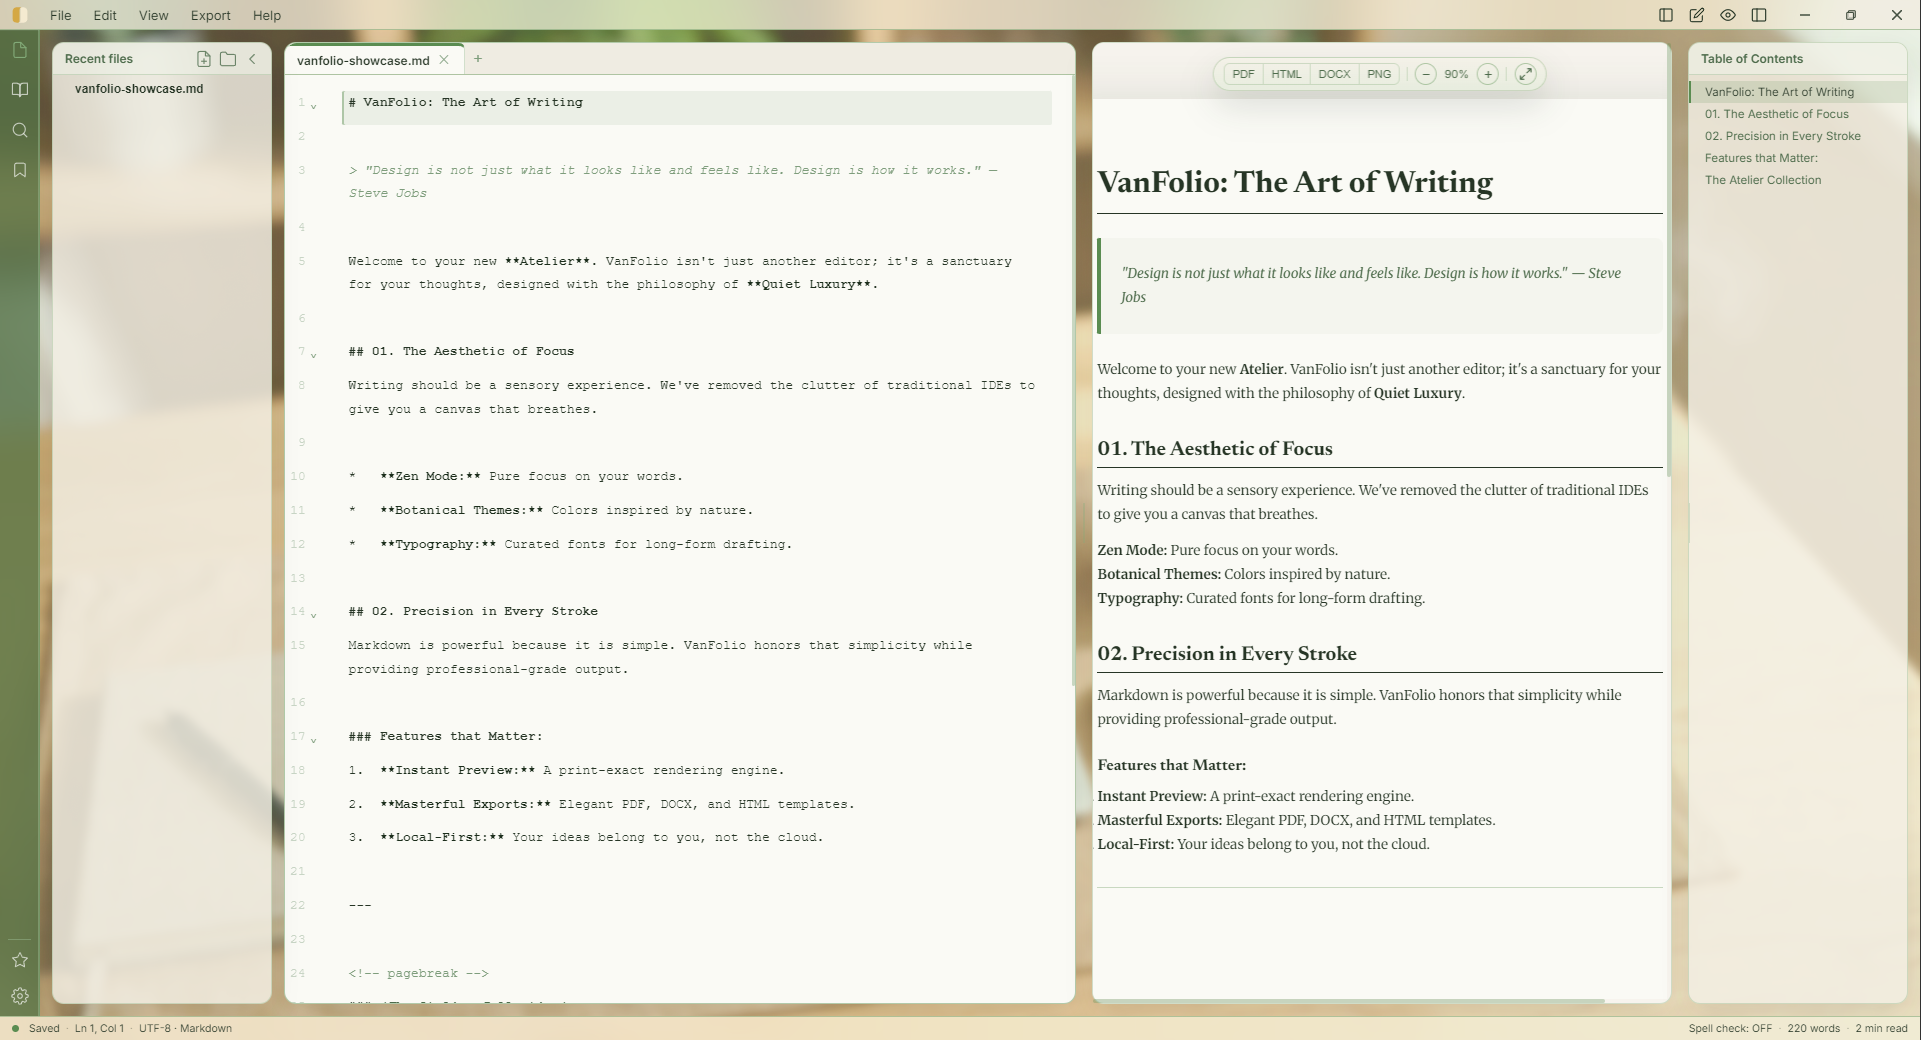The image size is (1921, 1040).
Task: Collapse the Recent files panel with its chevron
Action: [x=252, y=59]
